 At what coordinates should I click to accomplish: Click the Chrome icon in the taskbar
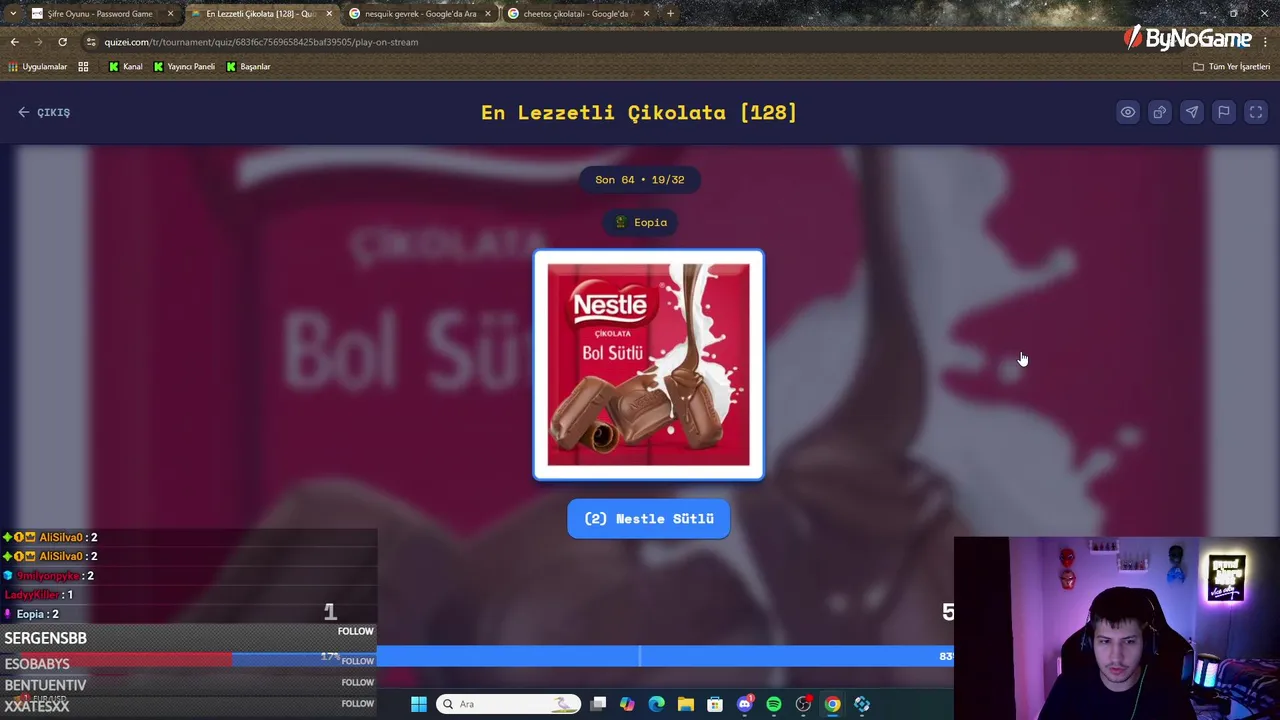(832, 704)
